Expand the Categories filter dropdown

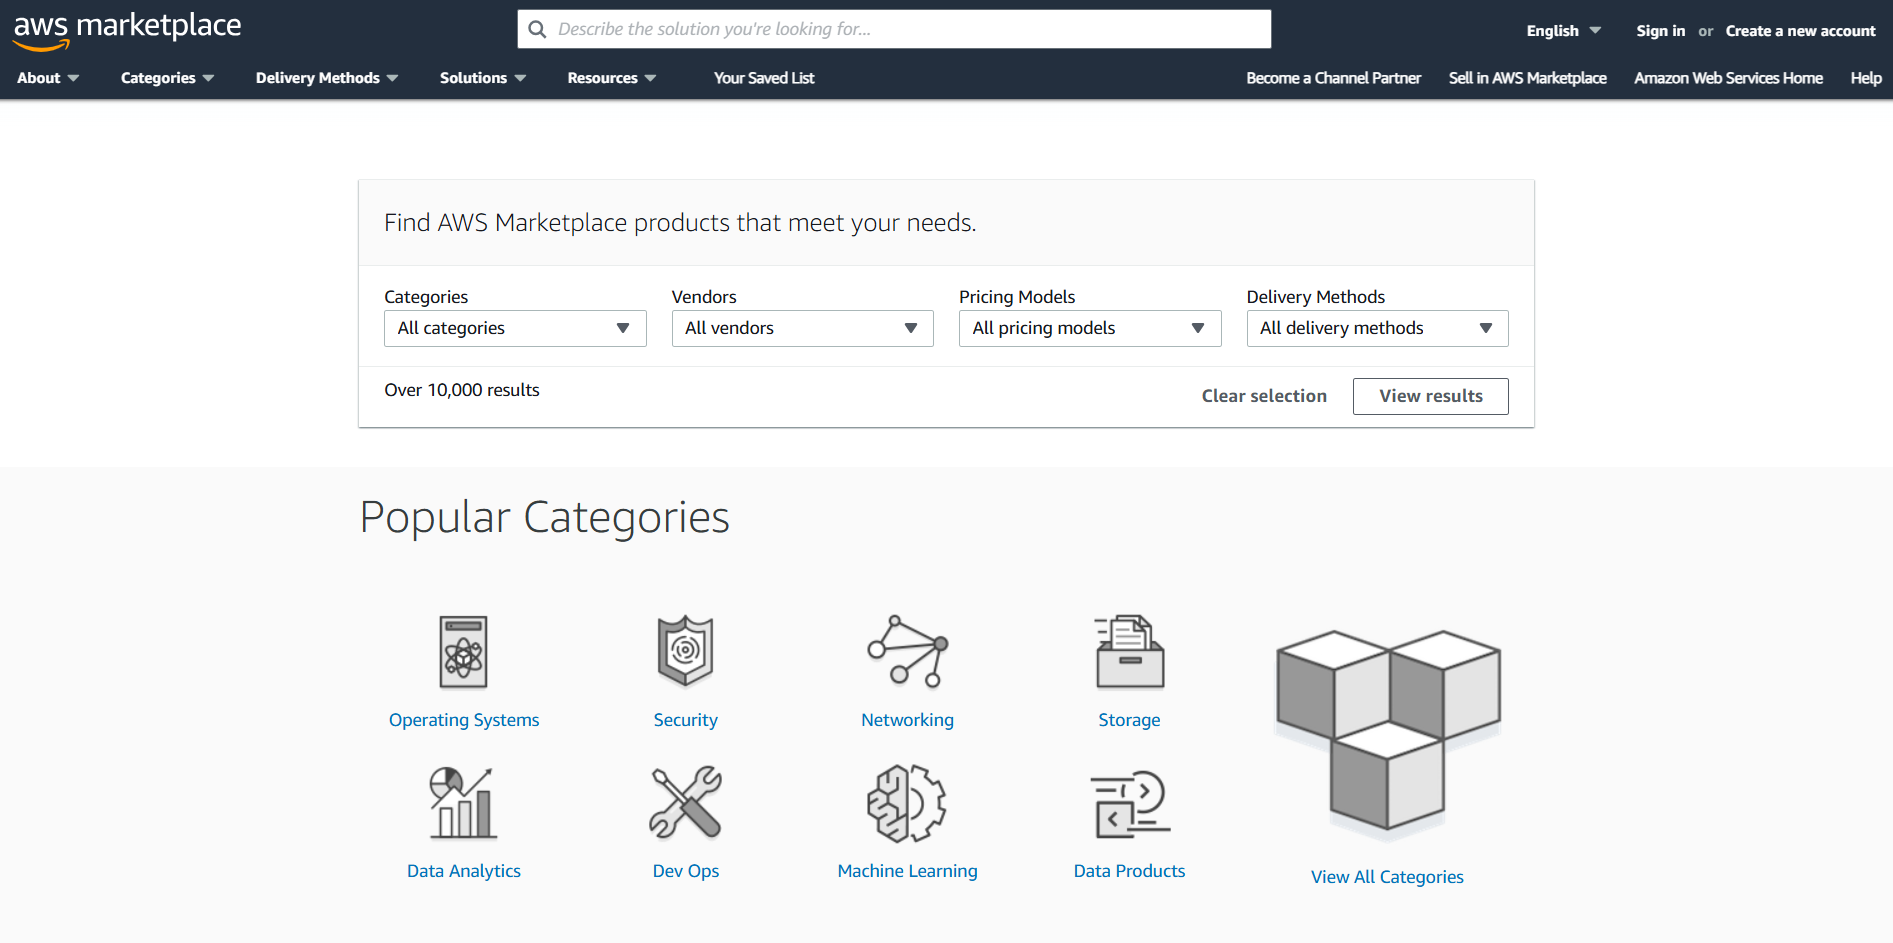tap(515, 328)
